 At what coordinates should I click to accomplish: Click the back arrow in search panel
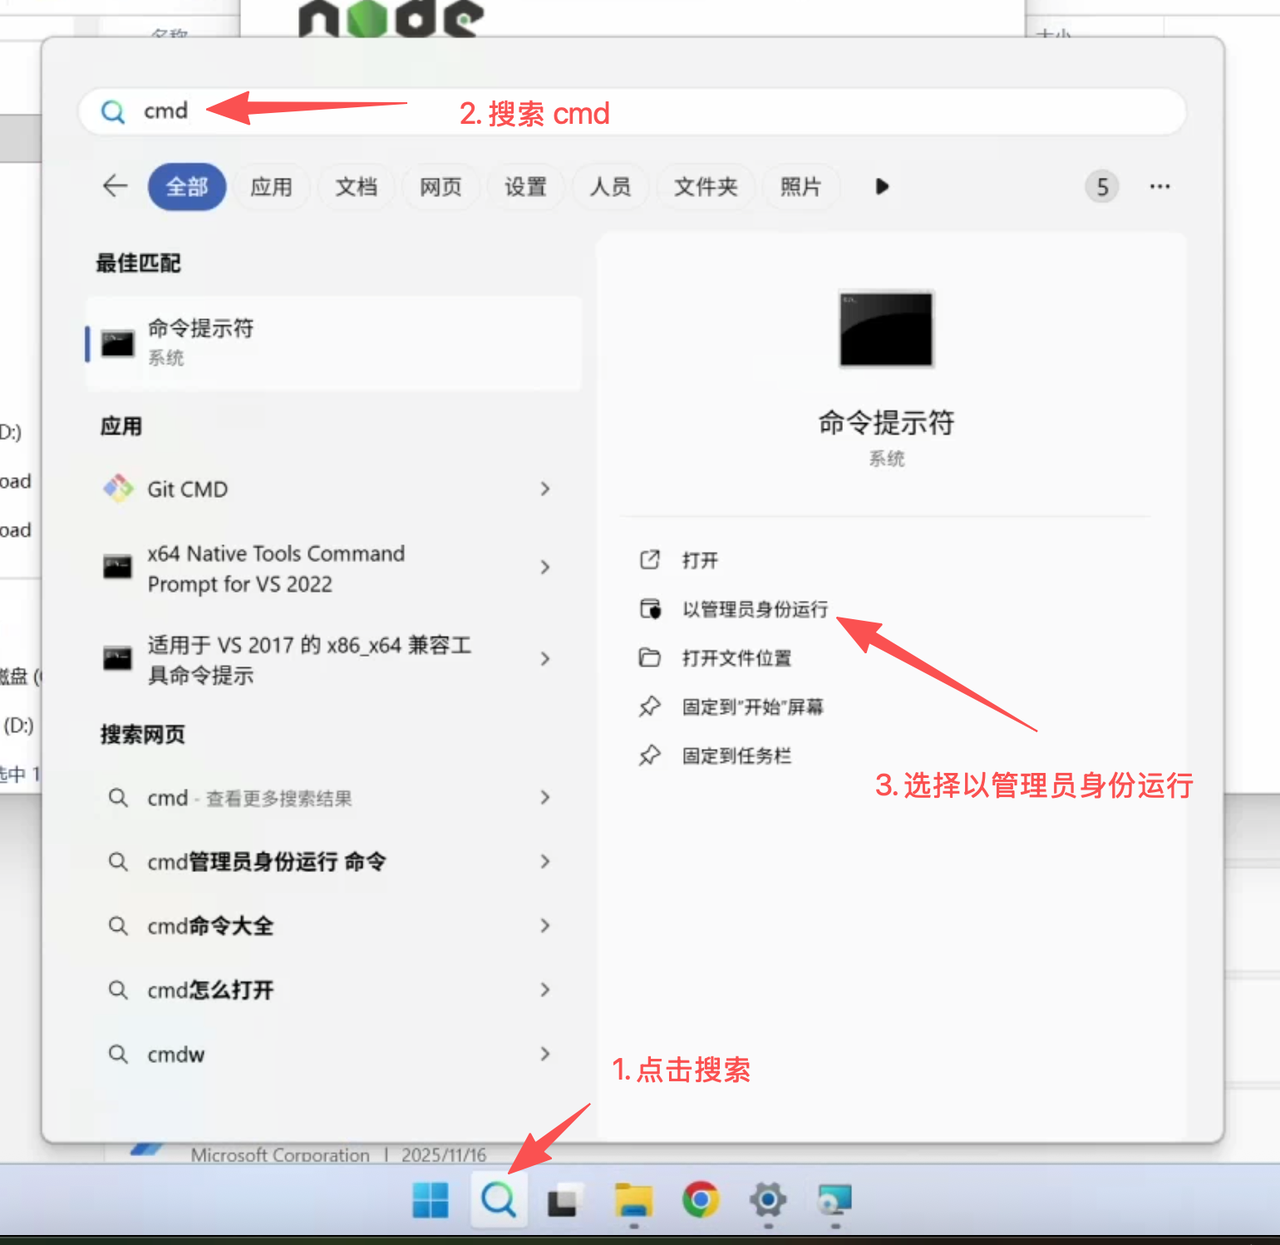pos(115,186)
